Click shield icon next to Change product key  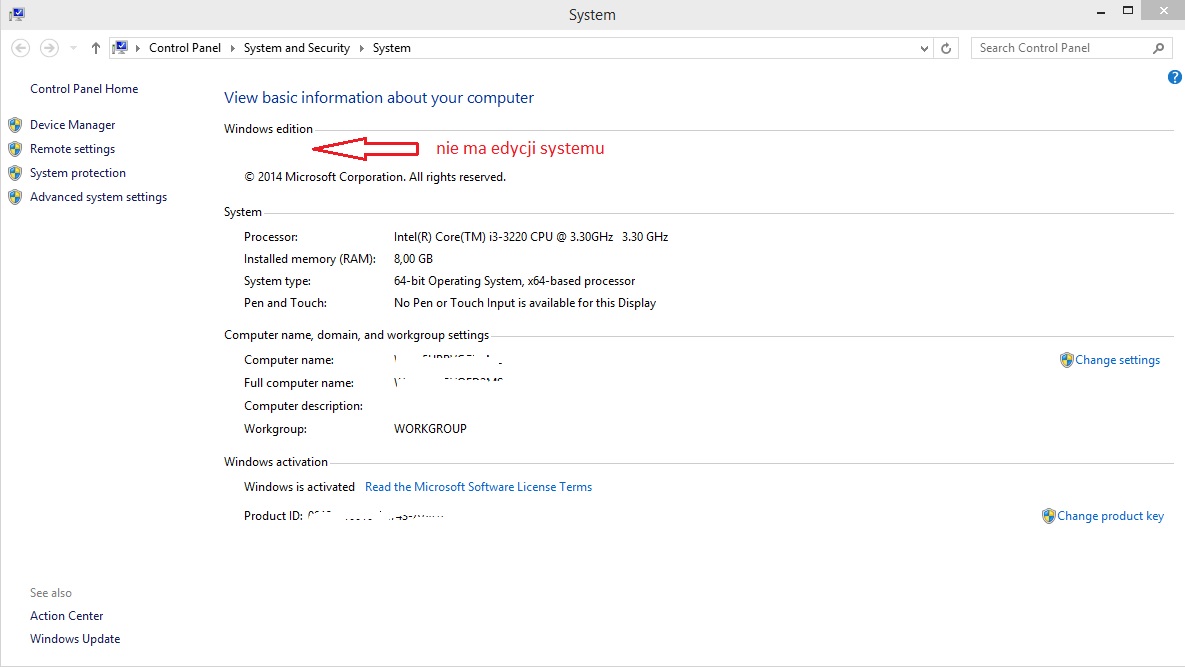click(x=1048, y=516)
